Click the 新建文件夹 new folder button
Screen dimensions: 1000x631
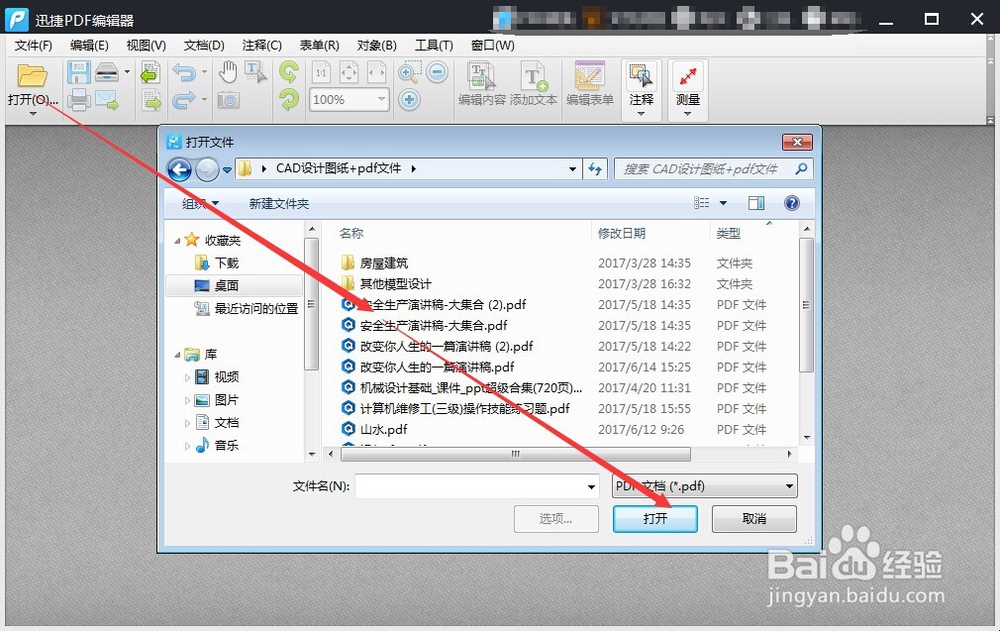tap(279, 204)
